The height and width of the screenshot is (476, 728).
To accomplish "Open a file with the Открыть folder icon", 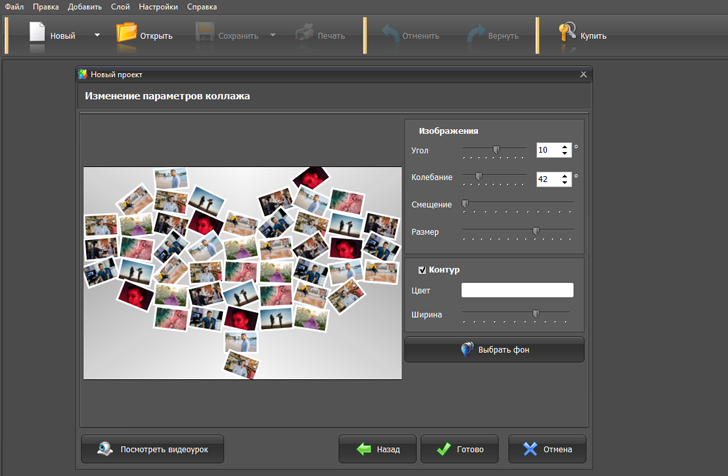I will [127, 34].
